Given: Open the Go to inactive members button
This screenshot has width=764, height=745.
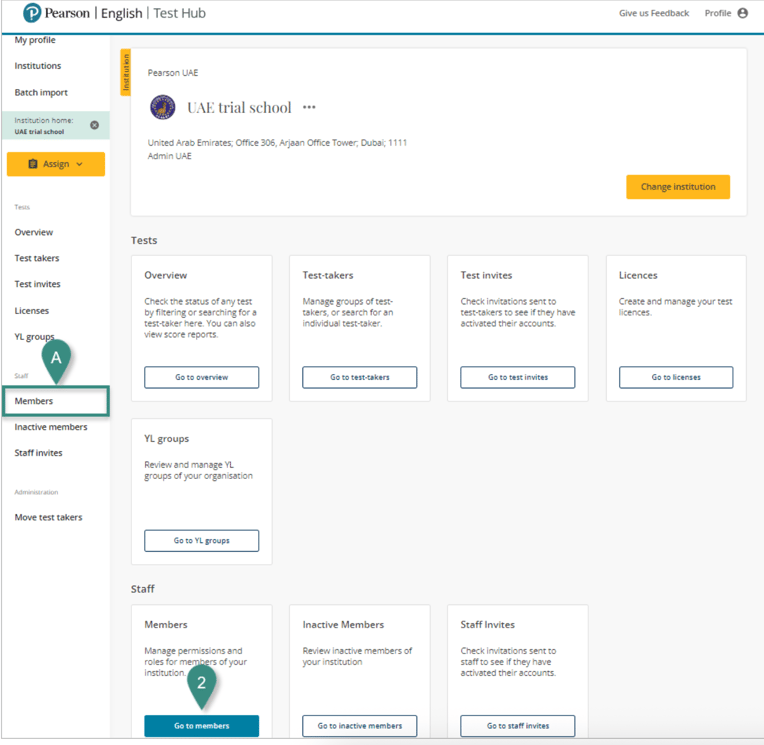Looking at the screenshot, I should (359, 726).
